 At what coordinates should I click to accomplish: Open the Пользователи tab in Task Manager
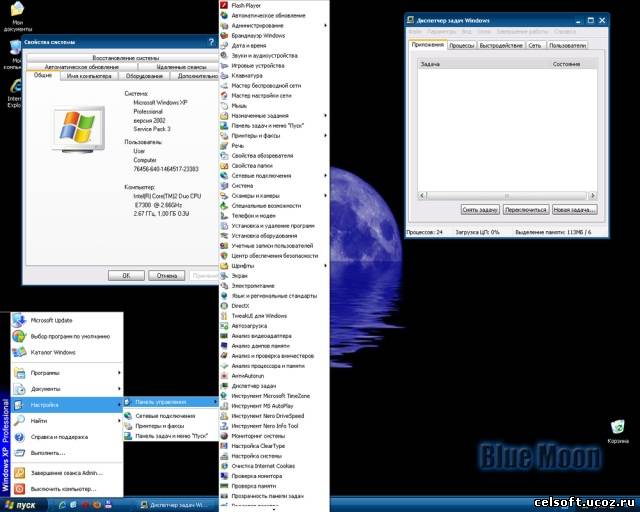coord(567,46)
